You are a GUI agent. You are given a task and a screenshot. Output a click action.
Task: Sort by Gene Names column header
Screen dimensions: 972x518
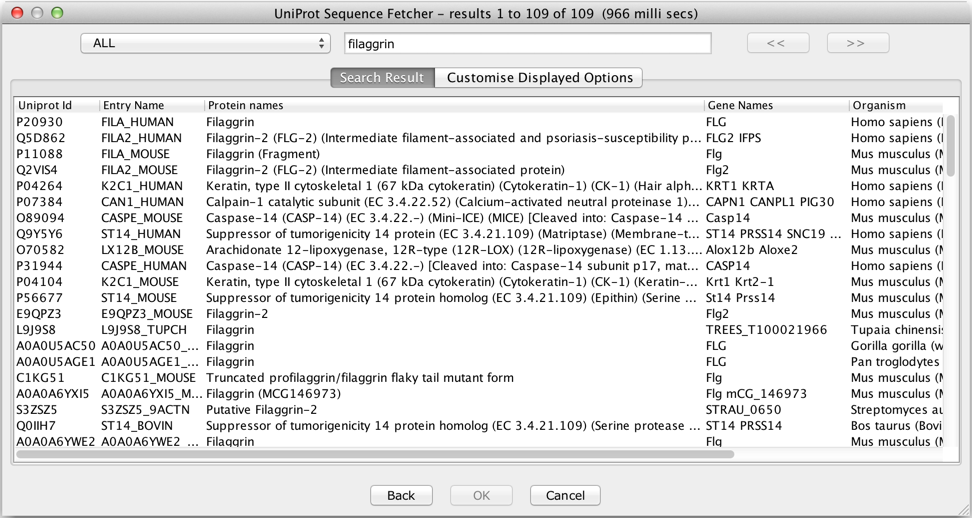(777, 105)
